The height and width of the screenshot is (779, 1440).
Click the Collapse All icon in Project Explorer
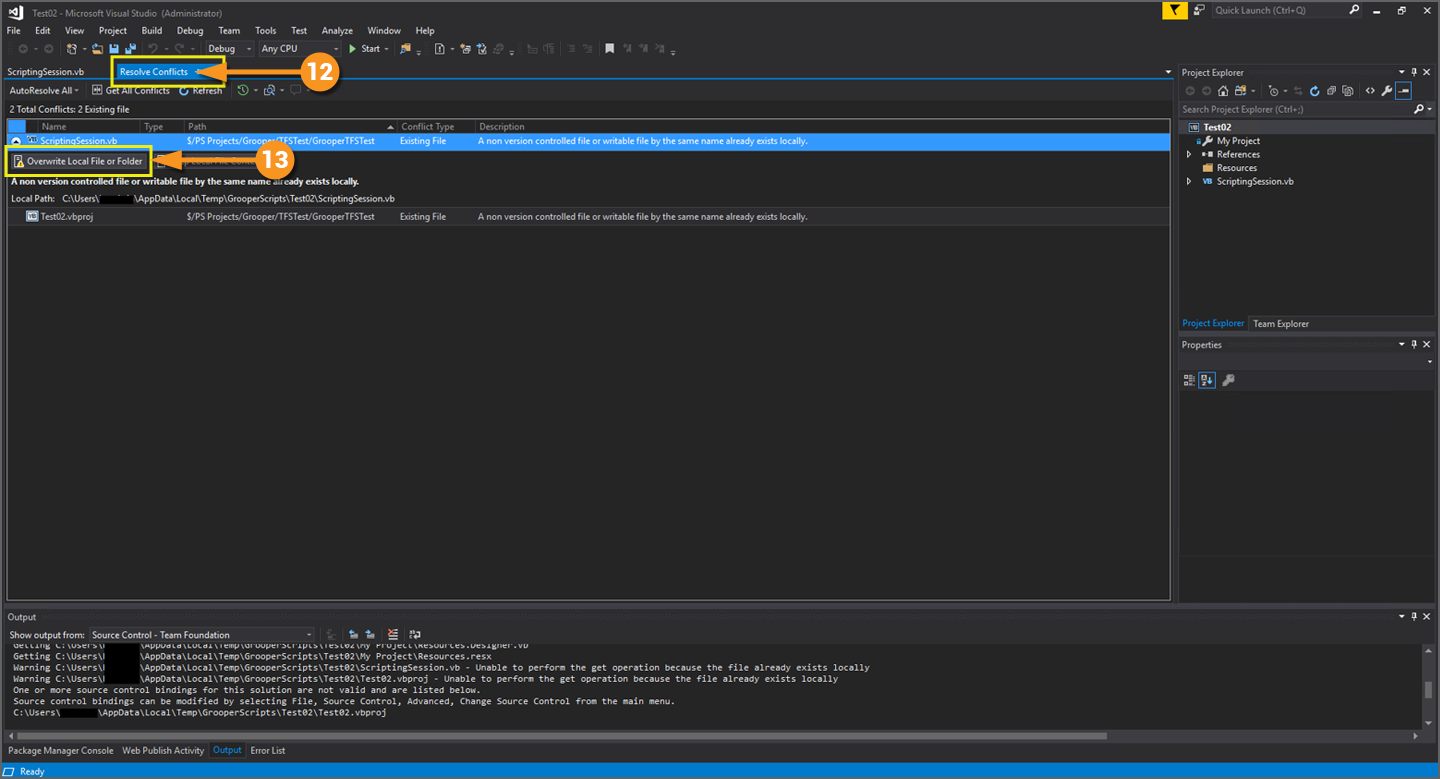[x=1331, y=91]
